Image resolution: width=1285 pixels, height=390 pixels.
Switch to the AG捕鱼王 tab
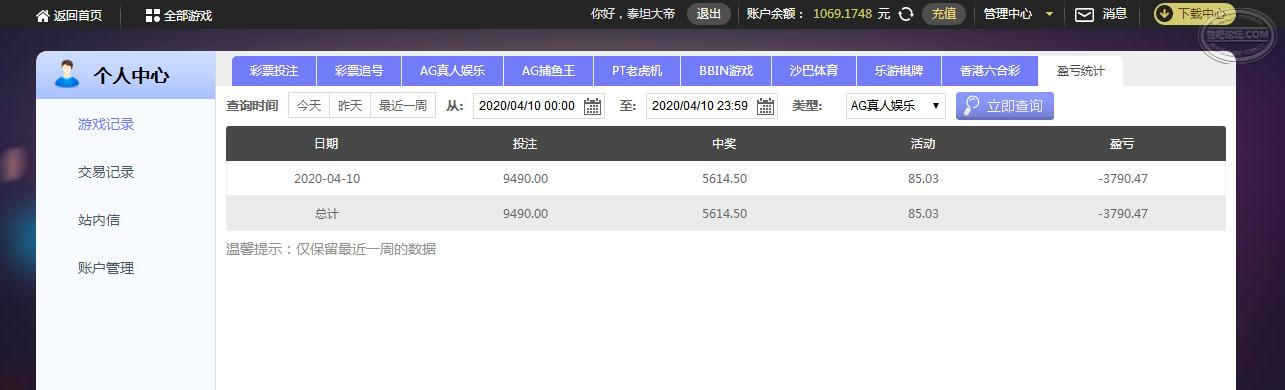coord(548,71)
